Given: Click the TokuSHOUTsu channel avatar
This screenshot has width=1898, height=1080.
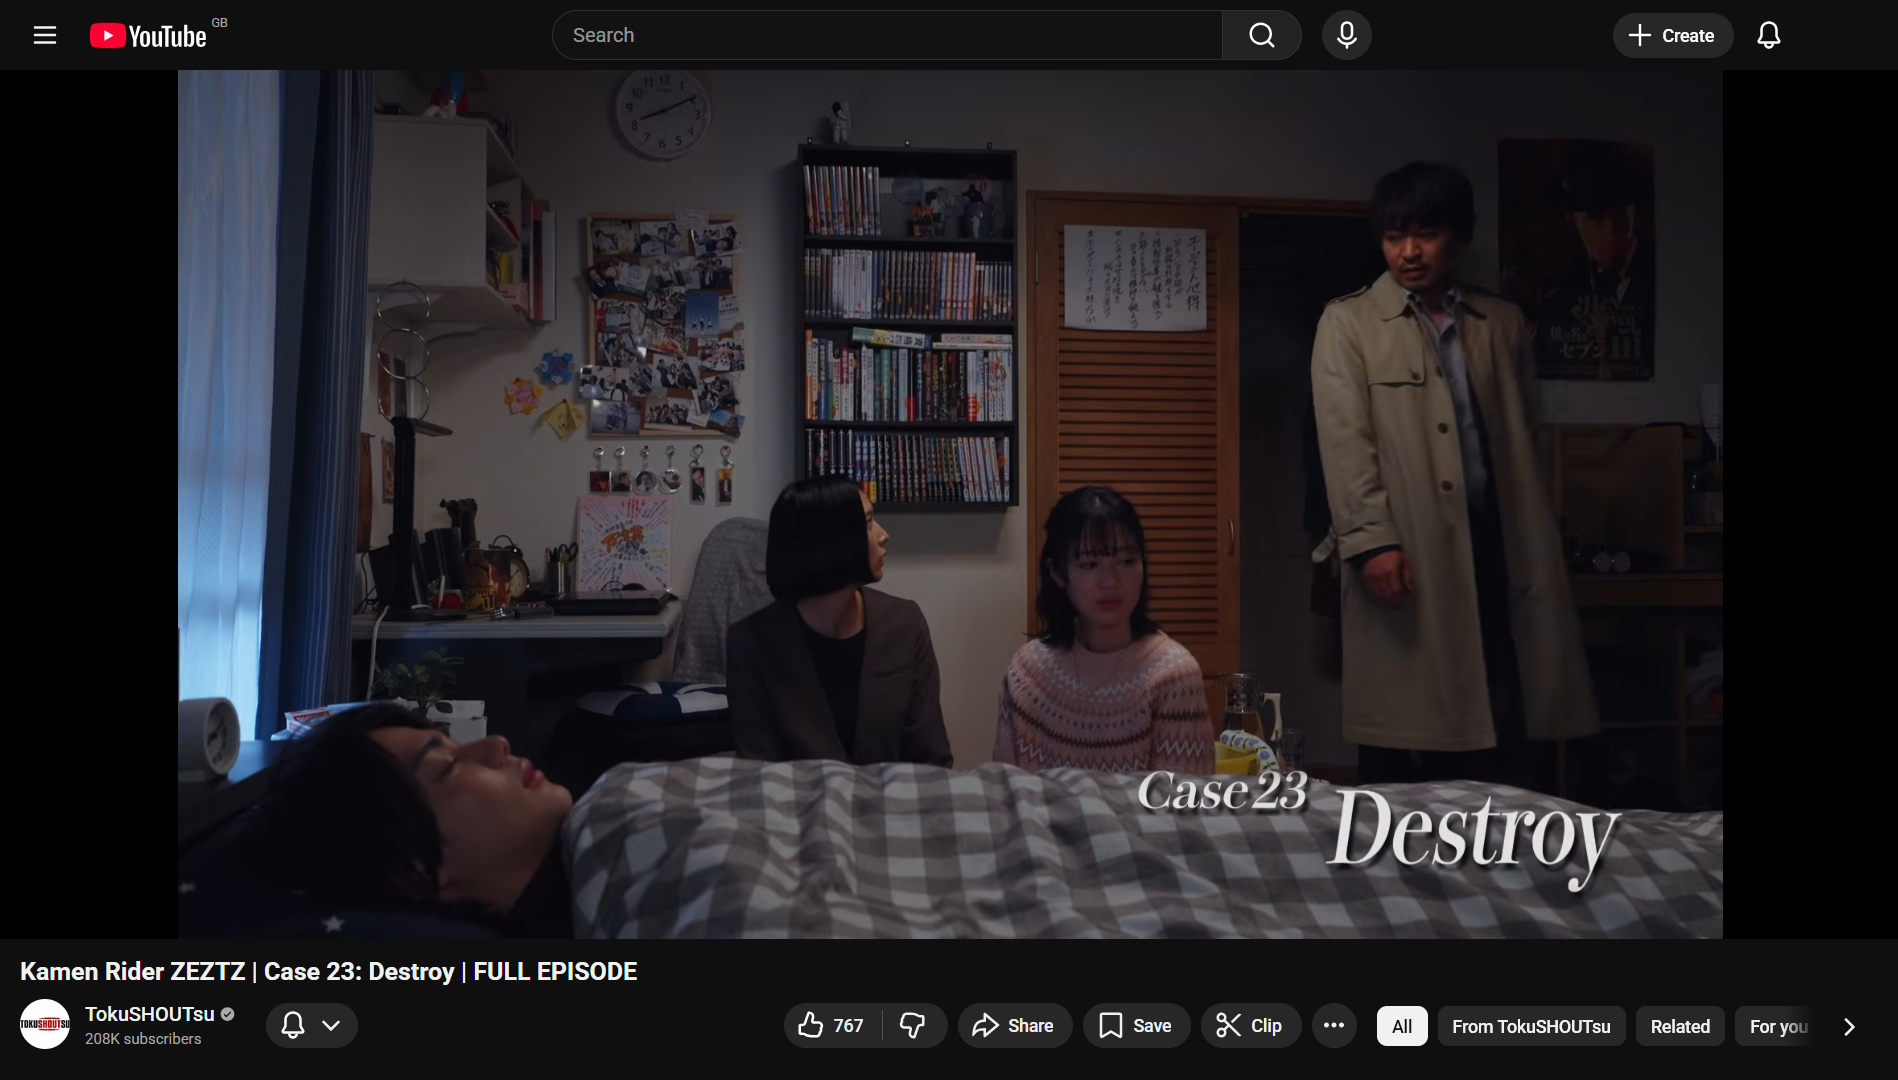Looking at the screenshot, I should (45, 1024).
